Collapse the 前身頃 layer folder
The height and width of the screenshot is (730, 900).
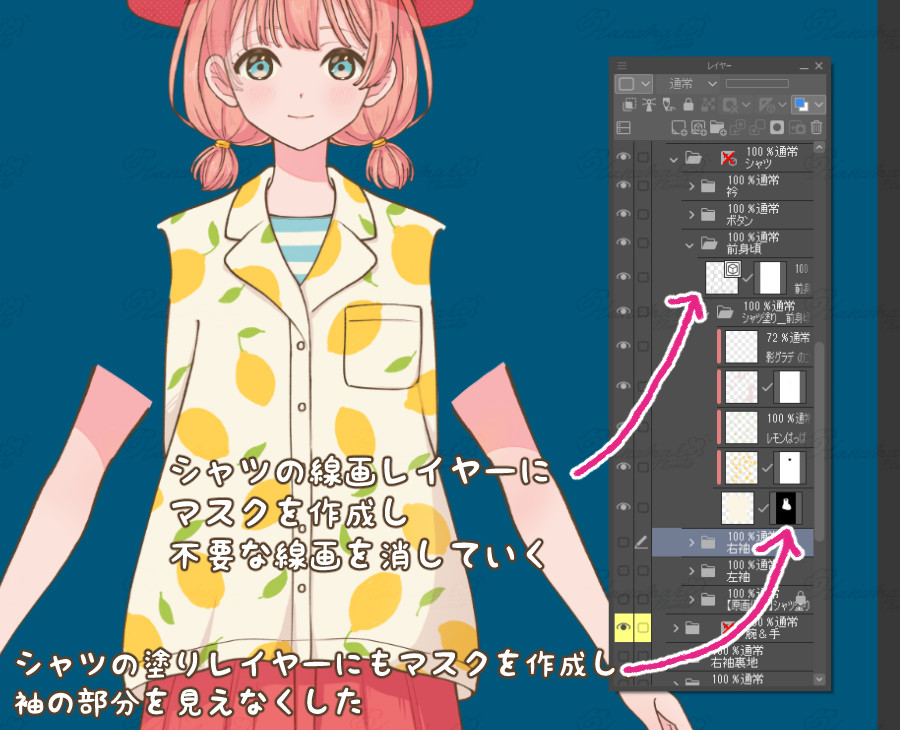[x=690, y=242]
